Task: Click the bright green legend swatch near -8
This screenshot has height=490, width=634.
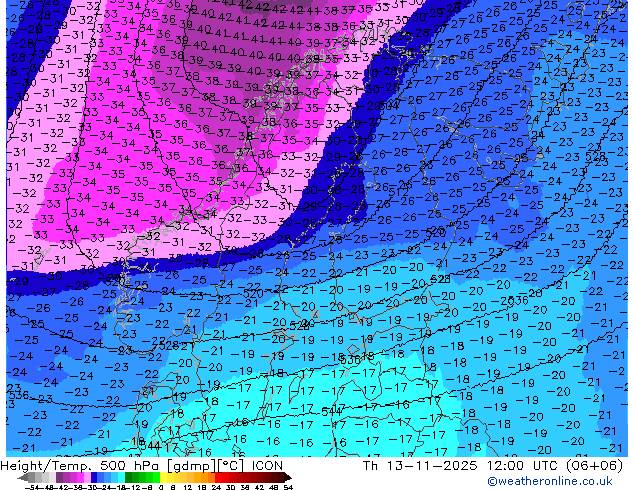Action: (x=156, y=478)
